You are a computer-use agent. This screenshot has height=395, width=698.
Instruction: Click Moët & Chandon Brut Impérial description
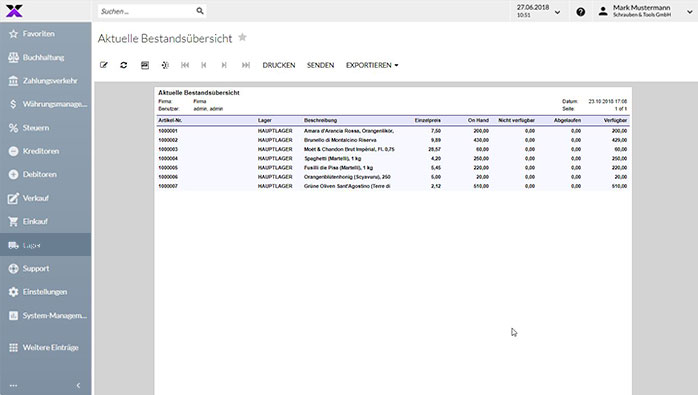click(349, 149)
